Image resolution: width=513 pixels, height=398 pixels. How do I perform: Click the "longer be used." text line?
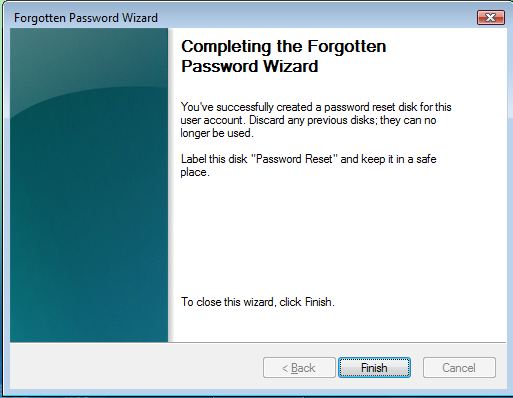pyautogui.click(x=217, y=133)
